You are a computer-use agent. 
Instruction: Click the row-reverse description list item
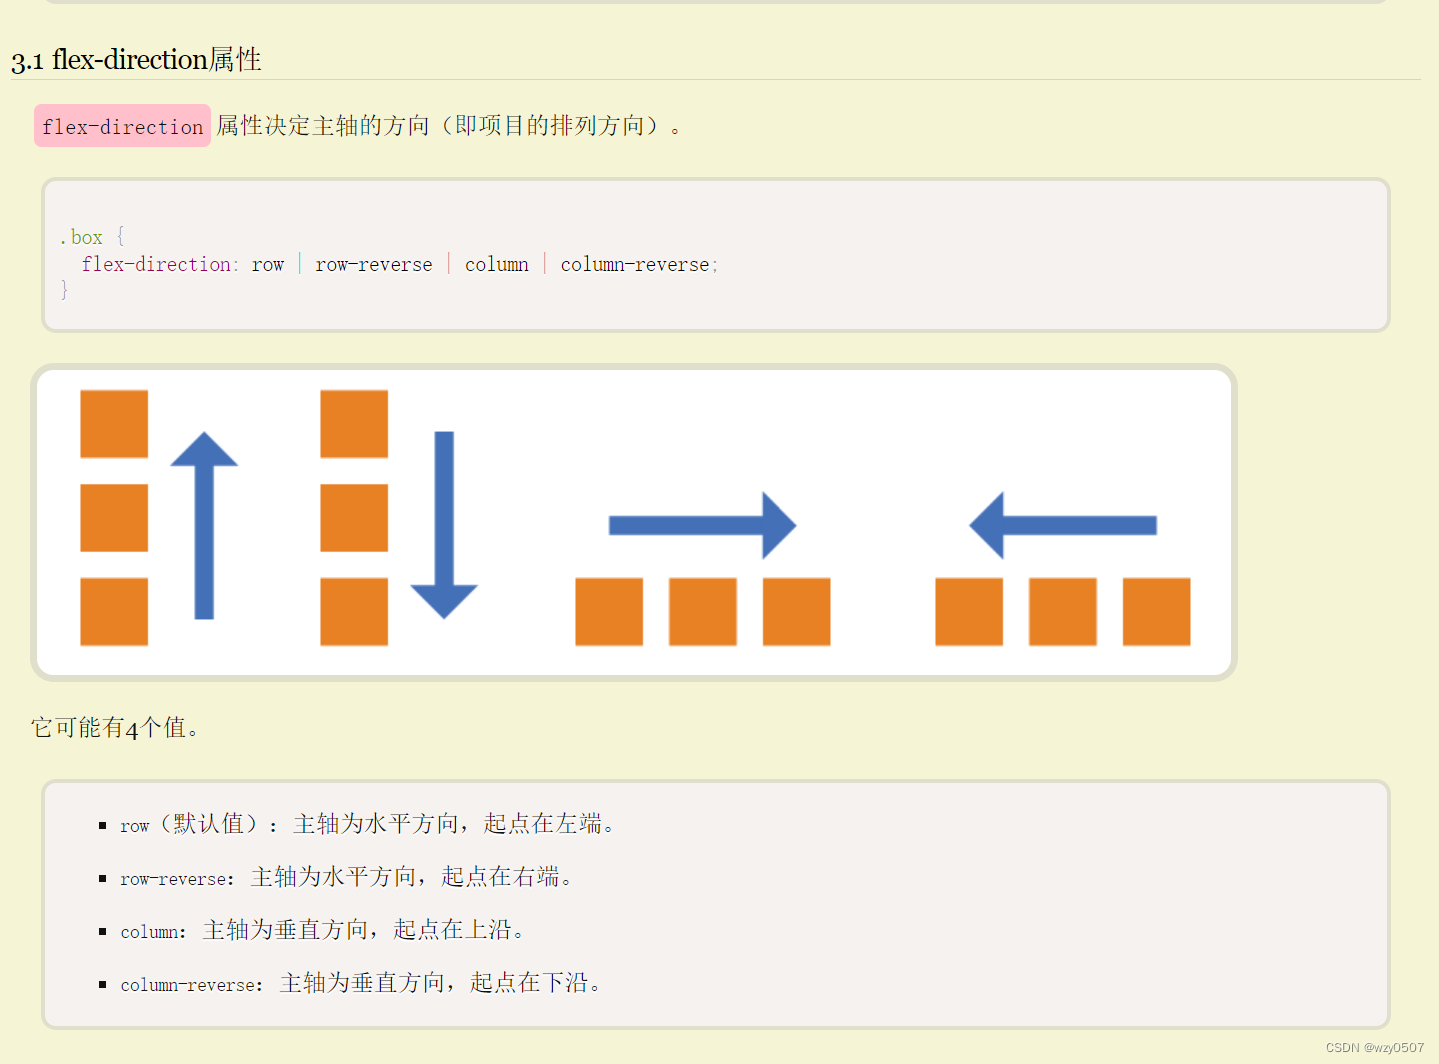pyautogui.click(x=348, y=877)
